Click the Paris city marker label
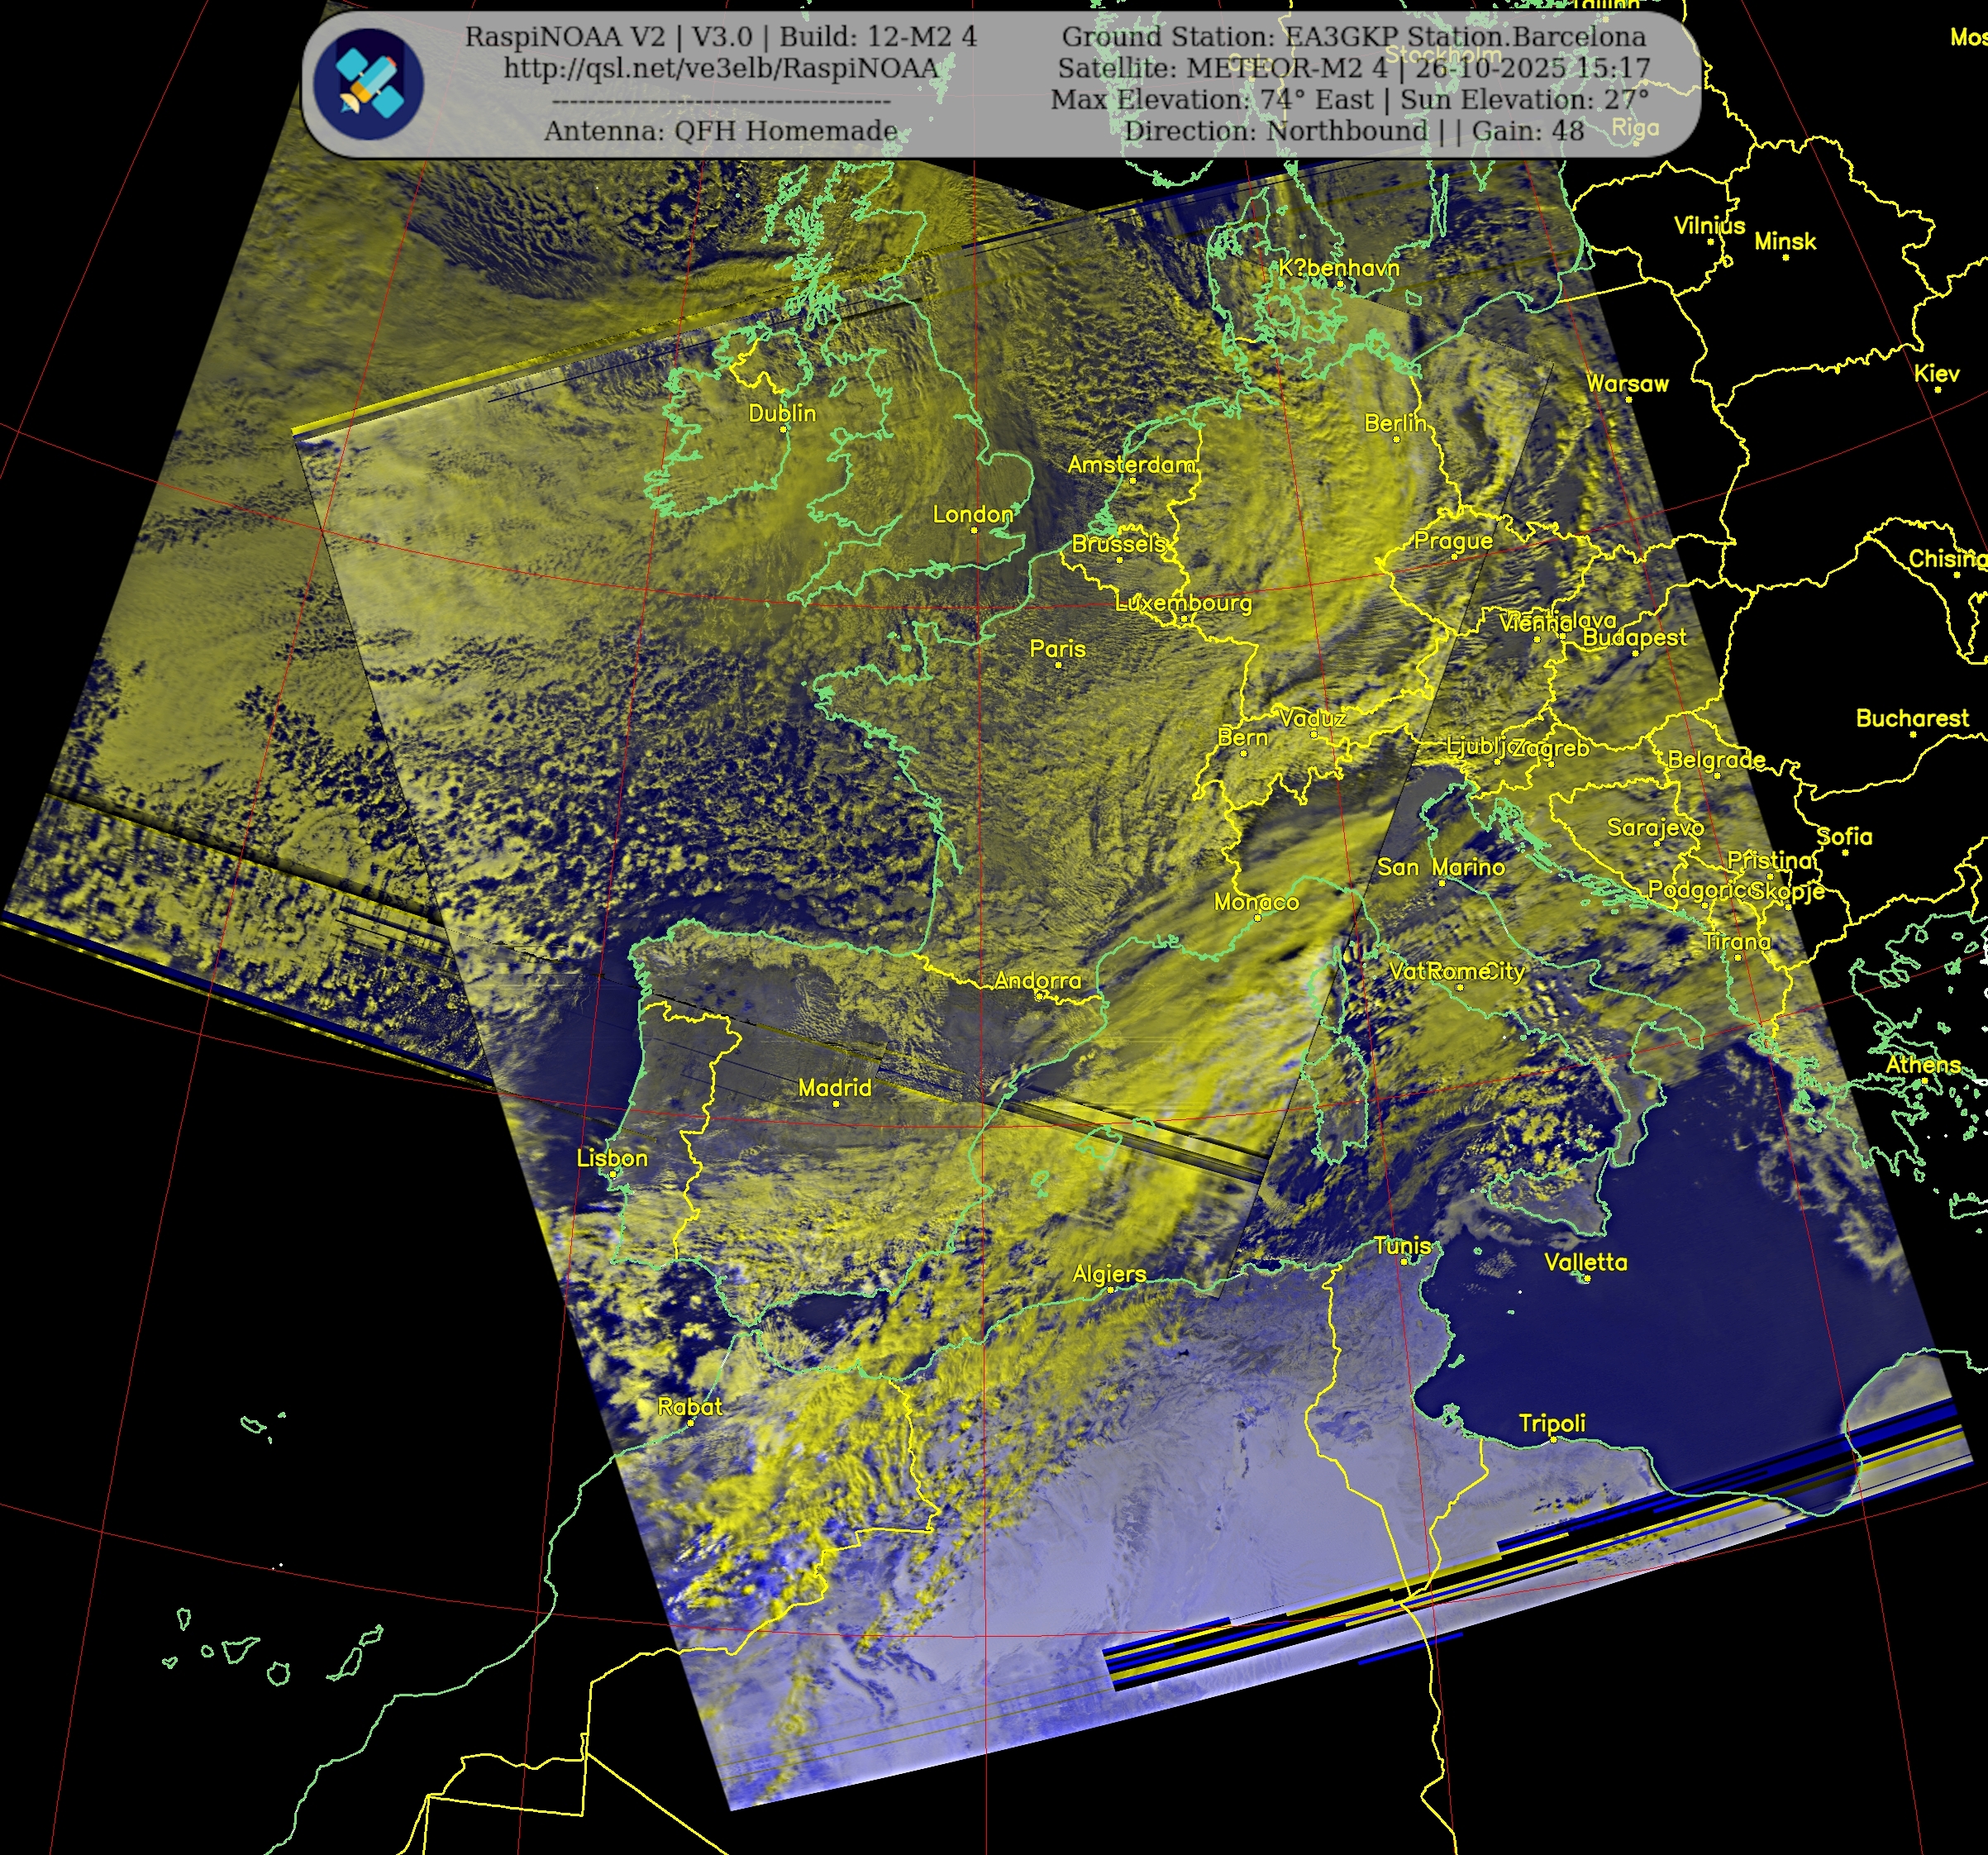Viewport: 1988px width, 1855px height. pos(1057,649)
